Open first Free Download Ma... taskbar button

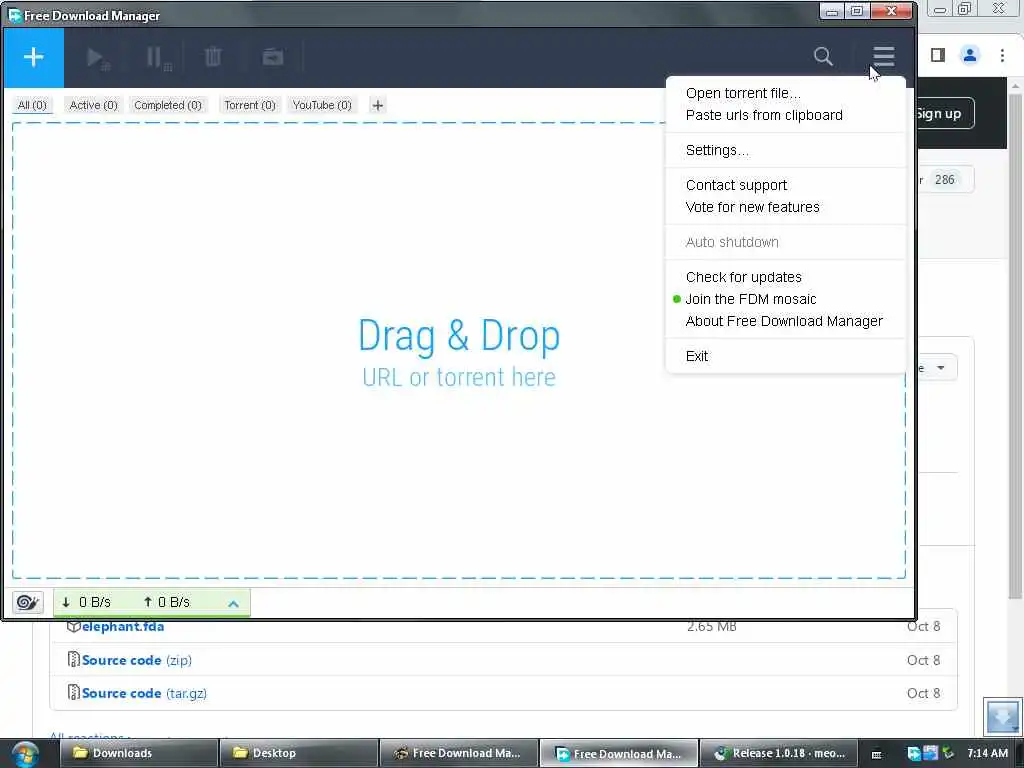(x=459, y=754)
